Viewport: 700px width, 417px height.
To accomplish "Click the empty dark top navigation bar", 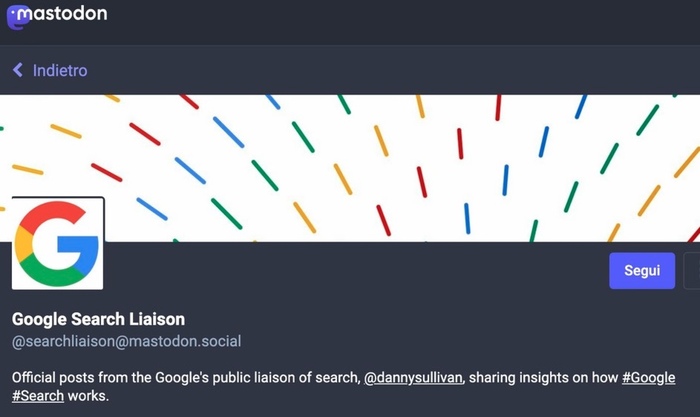I will pos(402,22).
